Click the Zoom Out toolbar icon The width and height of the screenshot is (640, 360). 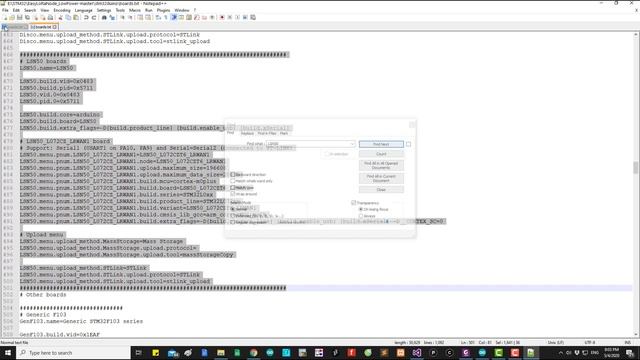pyautogui.click(x=130, y=18)
